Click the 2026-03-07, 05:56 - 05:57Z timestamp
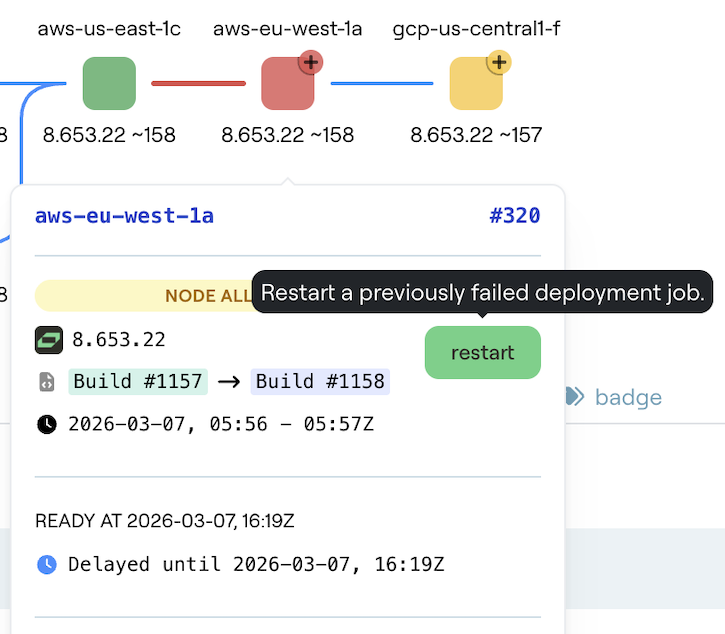The width and height of the screenshot is (725, 634). click(221, 424)
